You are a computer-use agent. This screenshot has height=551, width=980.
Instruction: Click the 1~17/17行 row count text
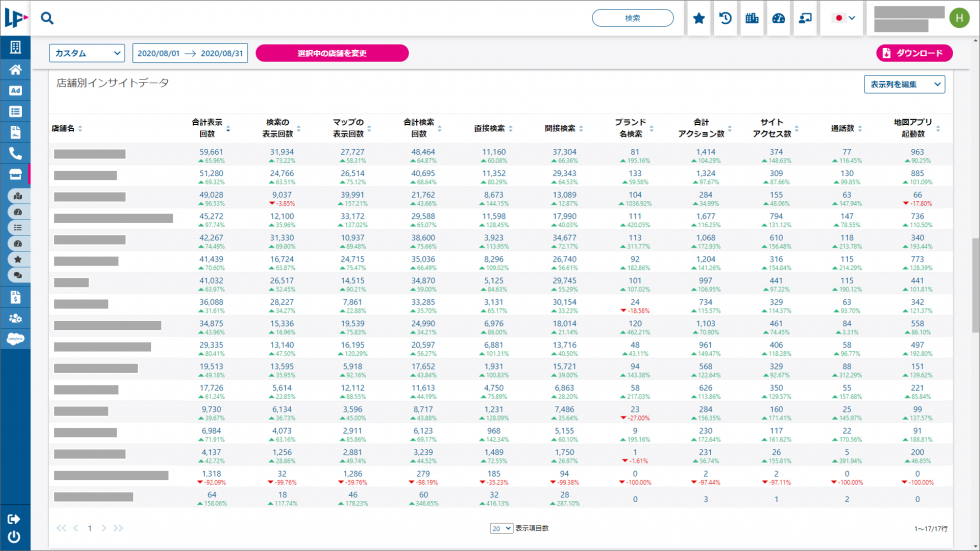[931, 529]
